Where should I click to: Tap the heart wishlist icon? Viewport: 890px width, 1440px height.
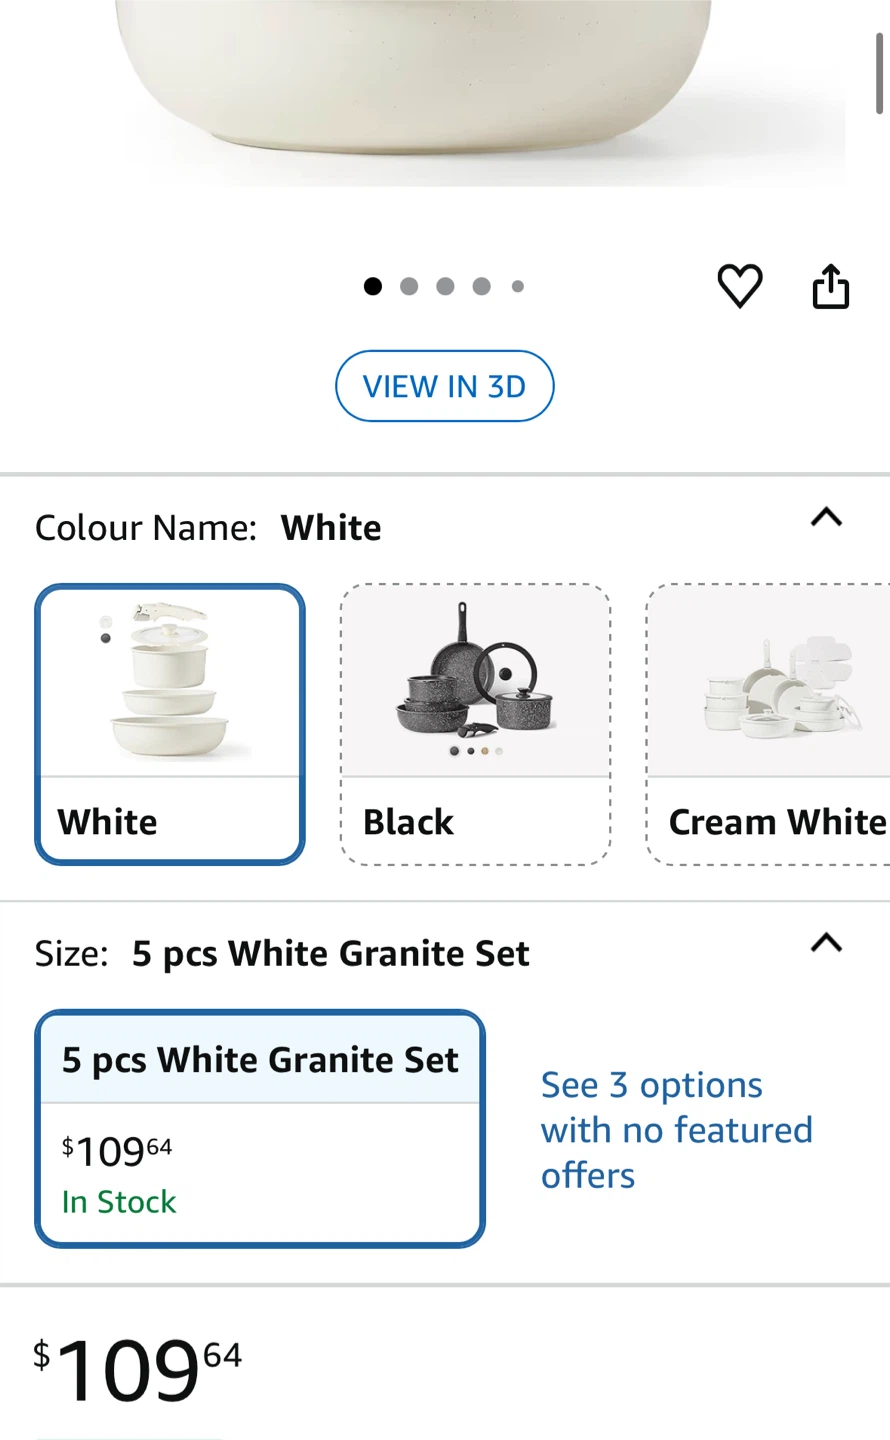(x=740, y=286)
